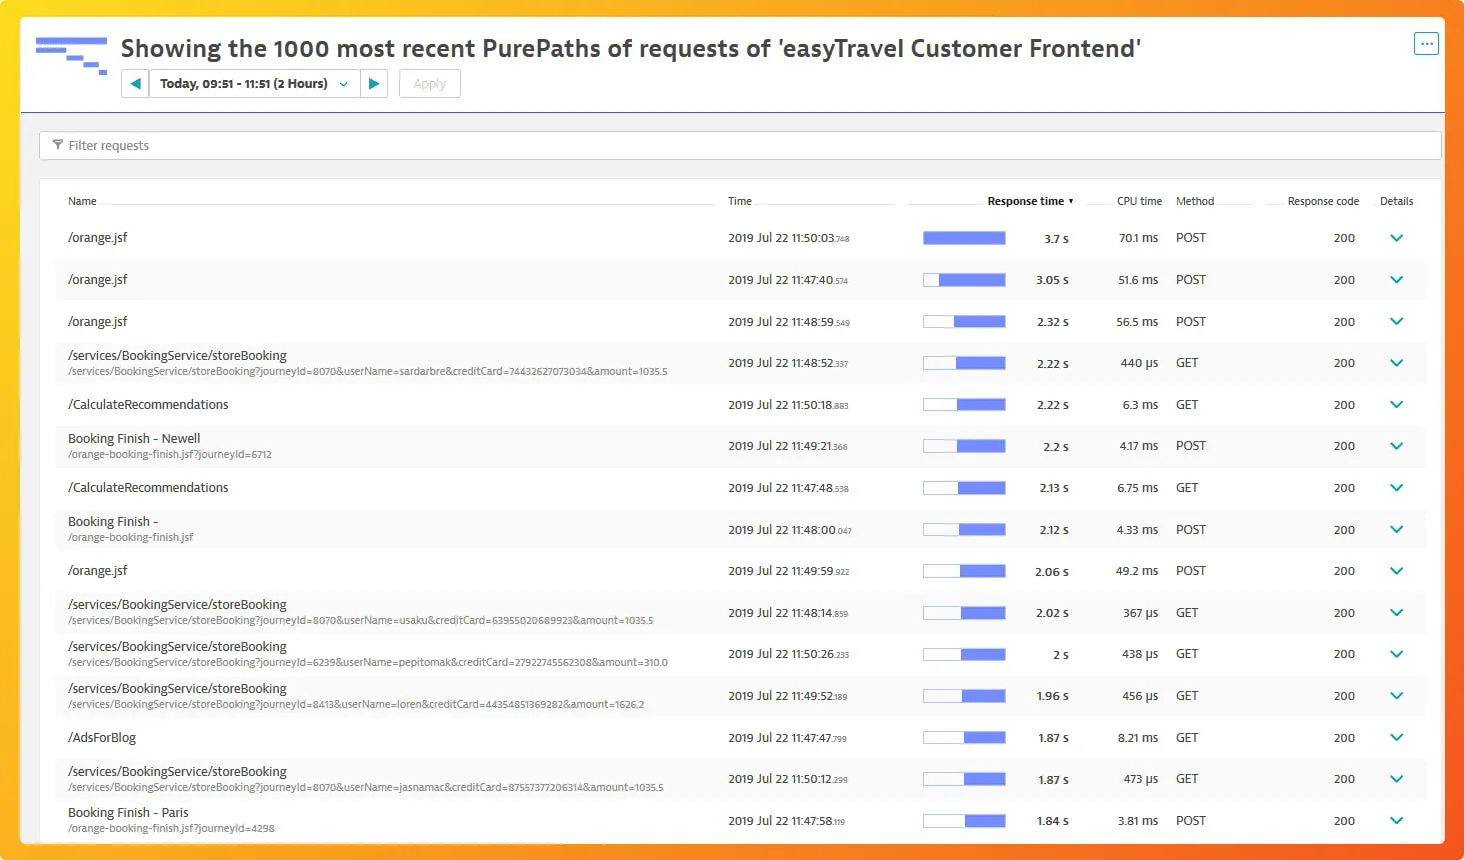This screenshot has width=1464, height=860.
Task: Click the filter funnel icon
Action: click(57, 145)
